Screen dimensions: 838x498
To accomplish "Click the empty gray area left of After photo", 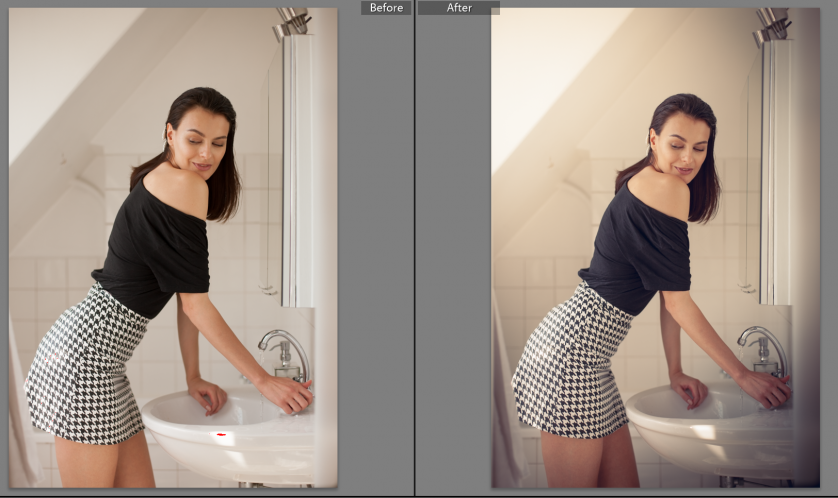I will pos(452,250).
